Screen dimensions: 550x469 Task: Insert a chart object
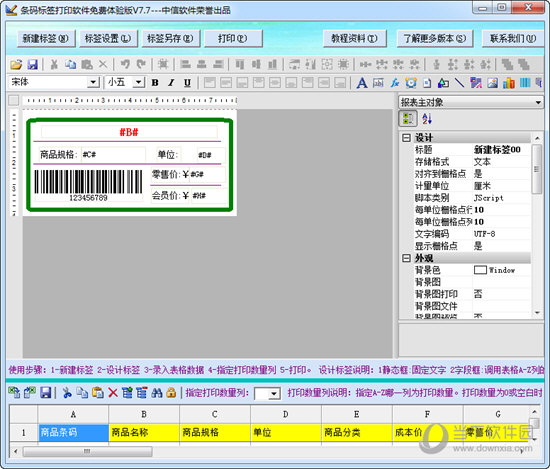(509, 83)
